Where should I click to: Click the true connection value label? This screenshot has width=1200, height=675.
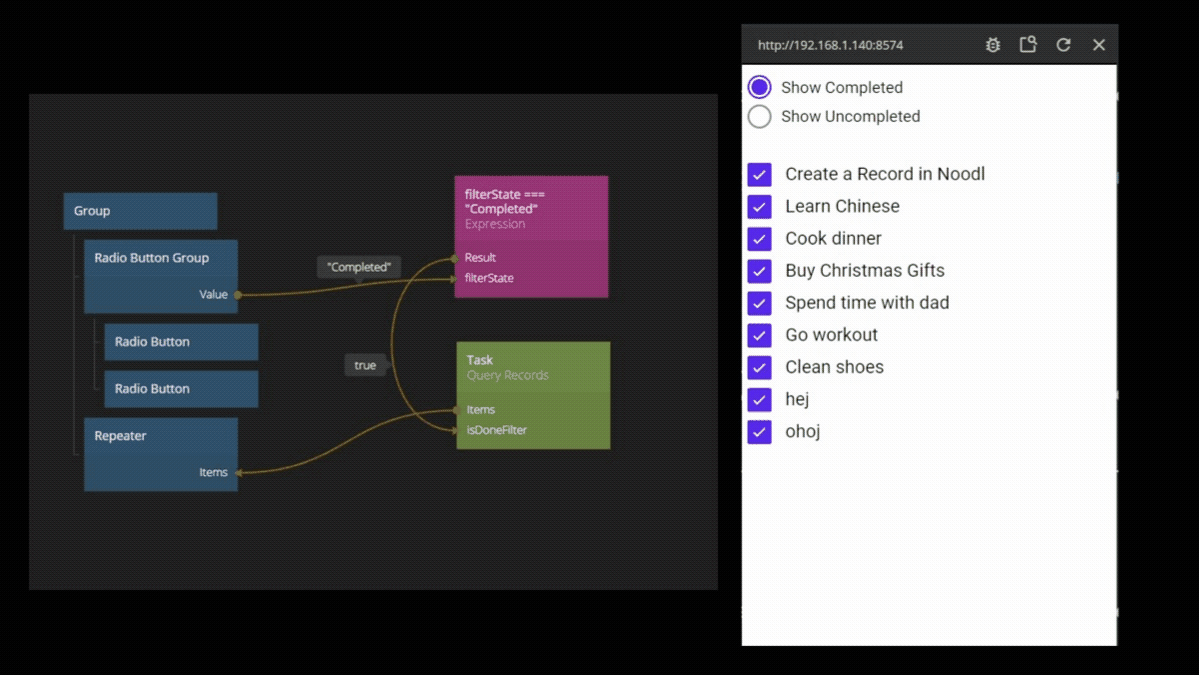365,365
